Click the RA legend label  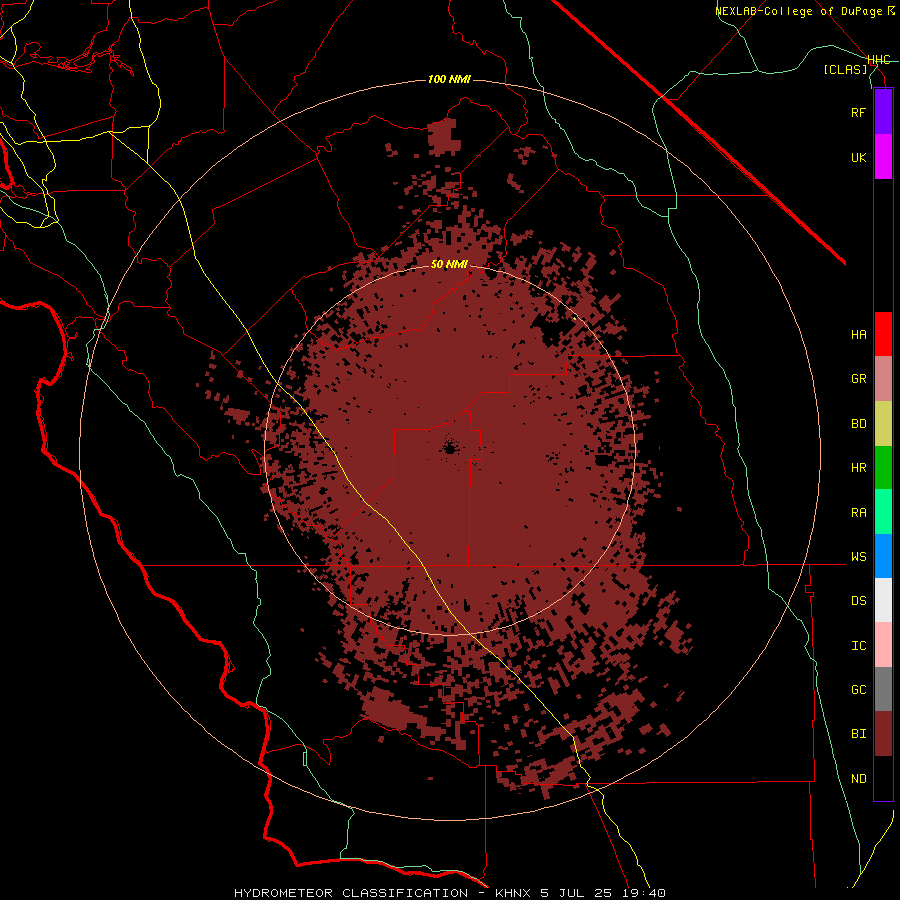point(858,513)
